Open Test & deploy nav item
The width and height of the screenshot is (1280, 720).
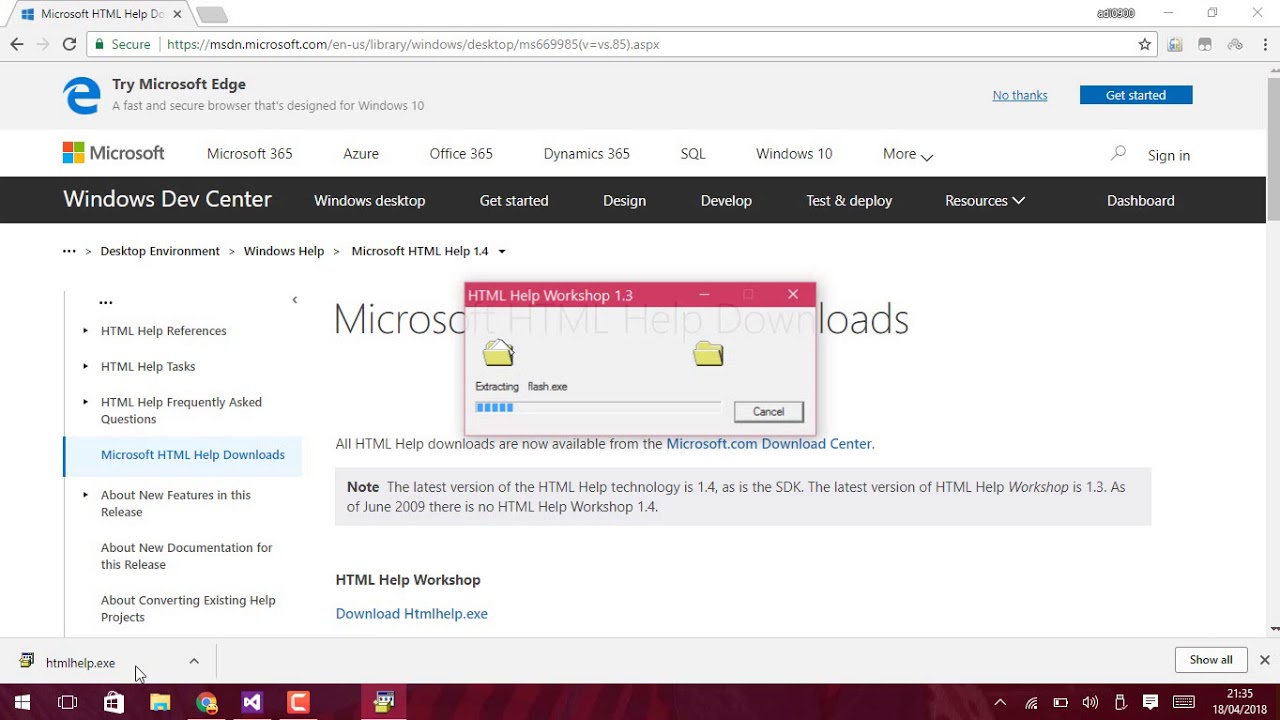click(849, 200)
